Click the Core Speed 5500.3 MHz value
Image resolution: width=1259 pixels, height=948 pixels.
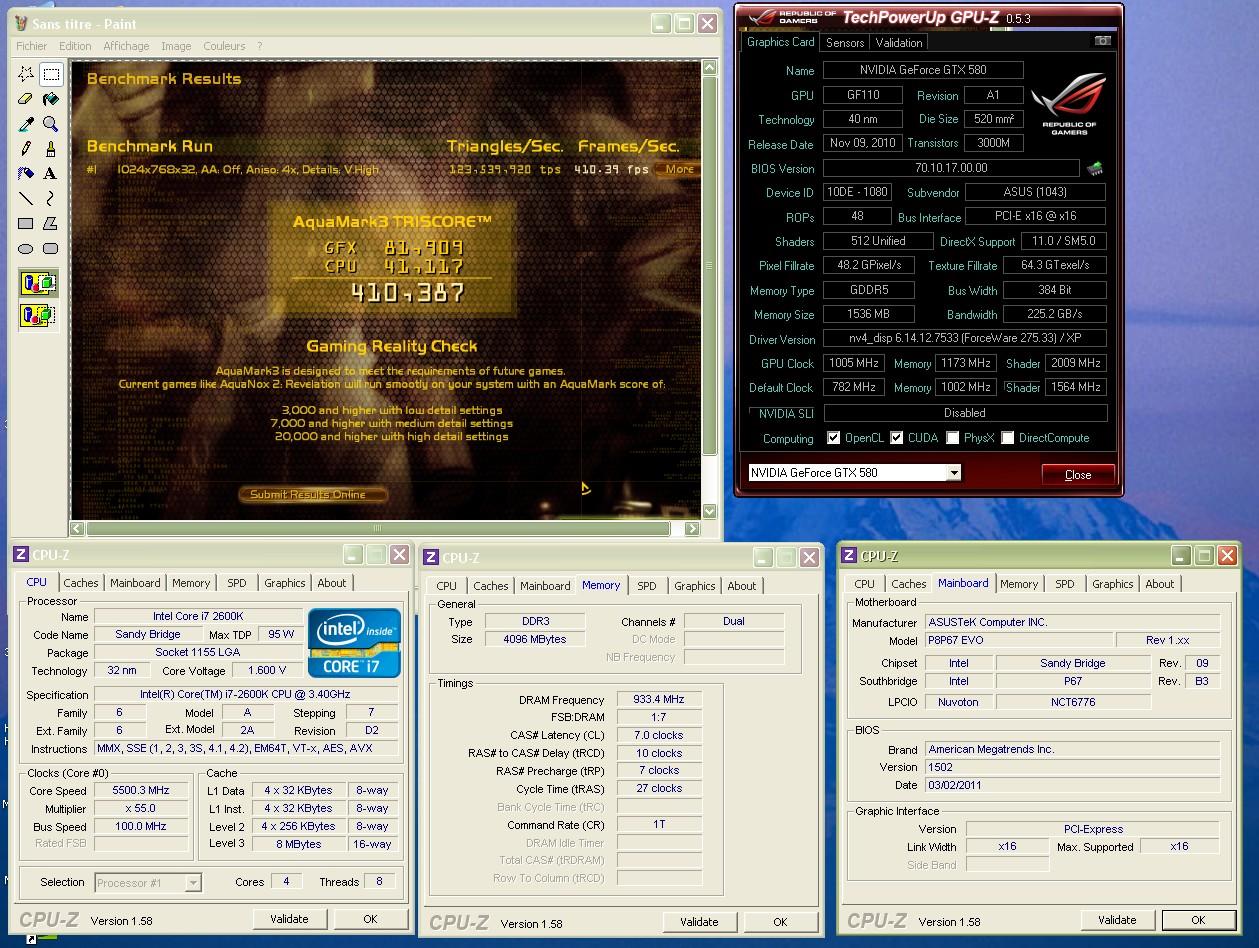[141, 790]
